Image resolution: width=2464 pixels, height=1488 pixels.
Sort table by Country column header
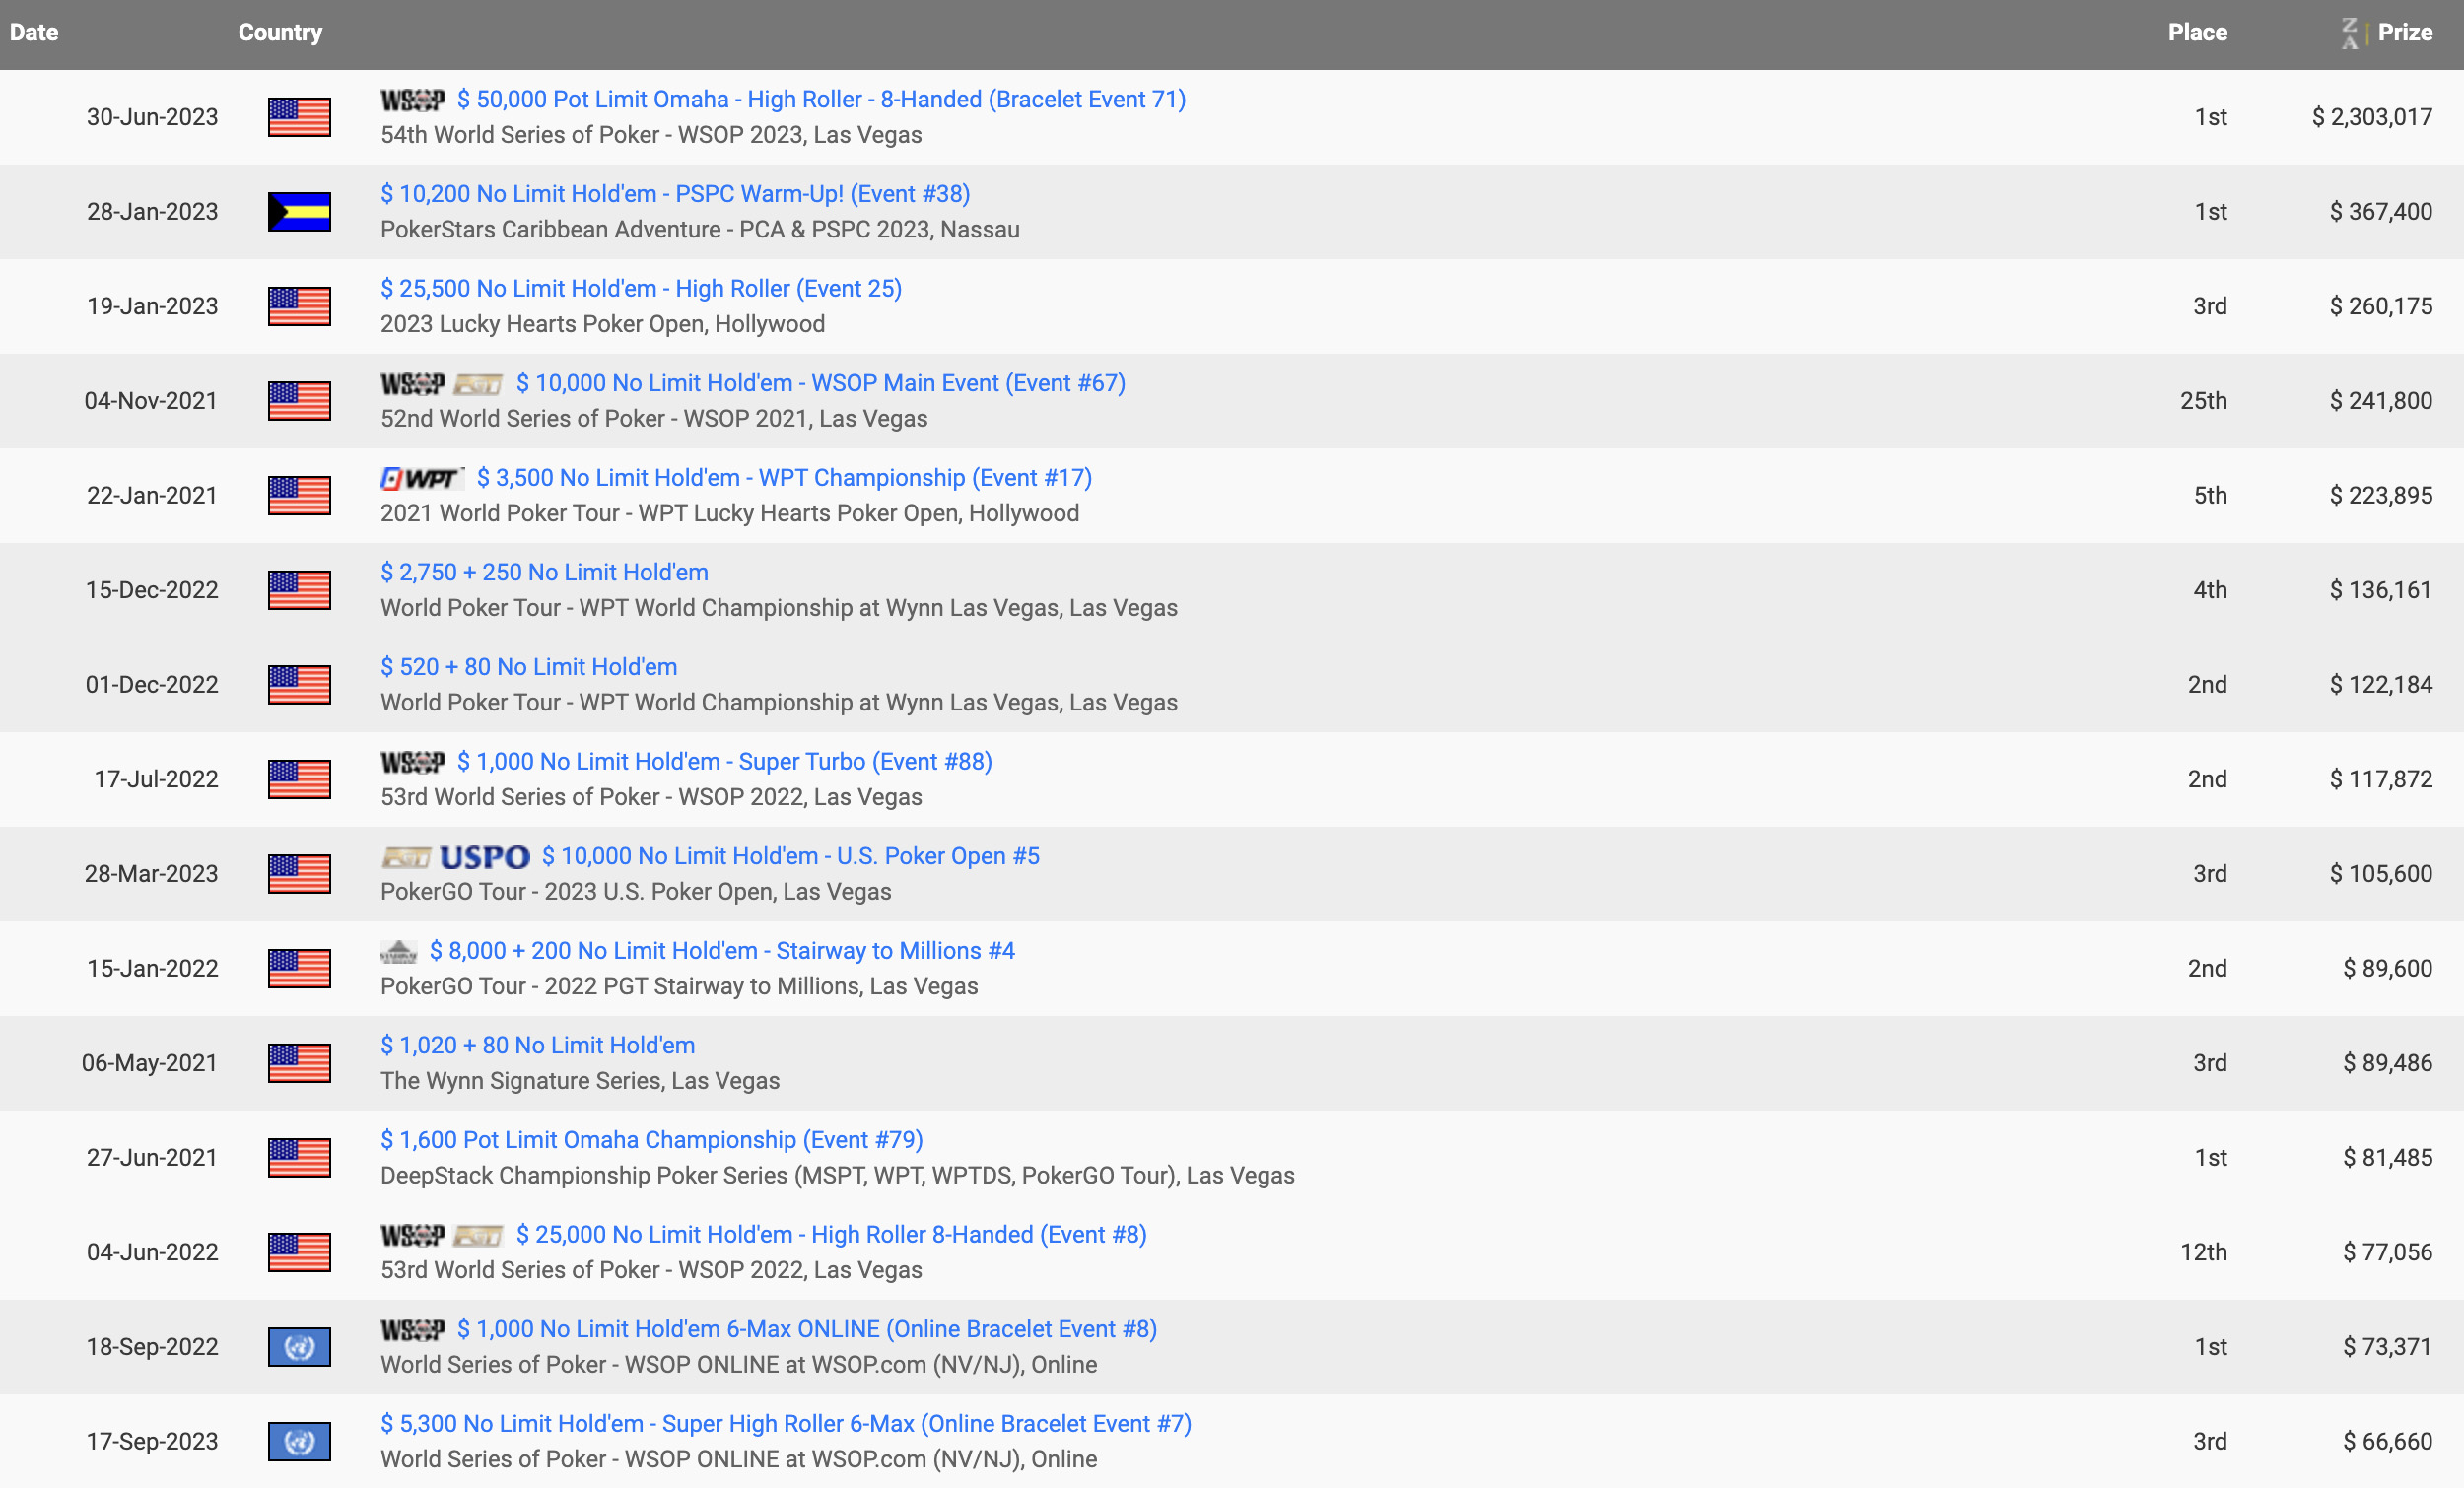280,33
